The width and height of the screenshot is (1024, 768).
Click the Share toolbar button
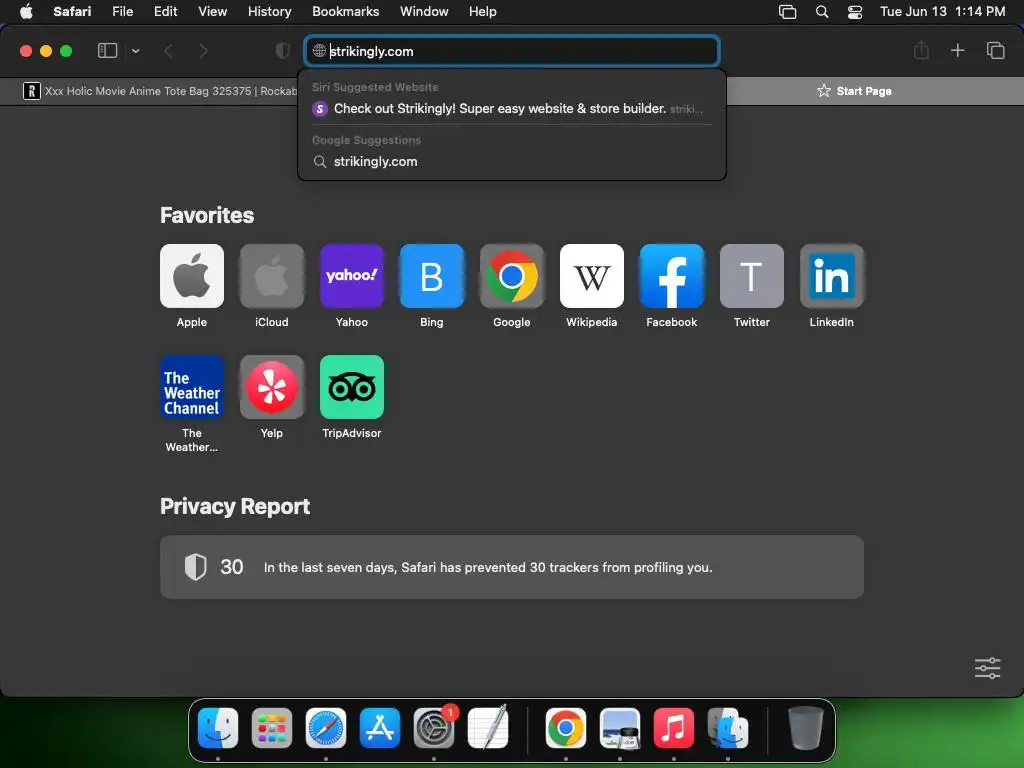pos(921,50)
